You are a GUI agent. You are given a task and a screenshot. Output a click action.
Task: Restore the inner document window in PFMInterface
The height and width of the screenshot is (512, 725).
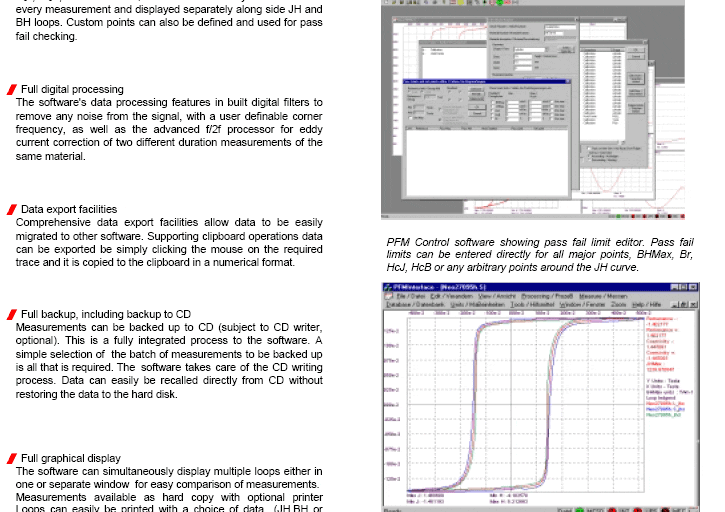684,305
